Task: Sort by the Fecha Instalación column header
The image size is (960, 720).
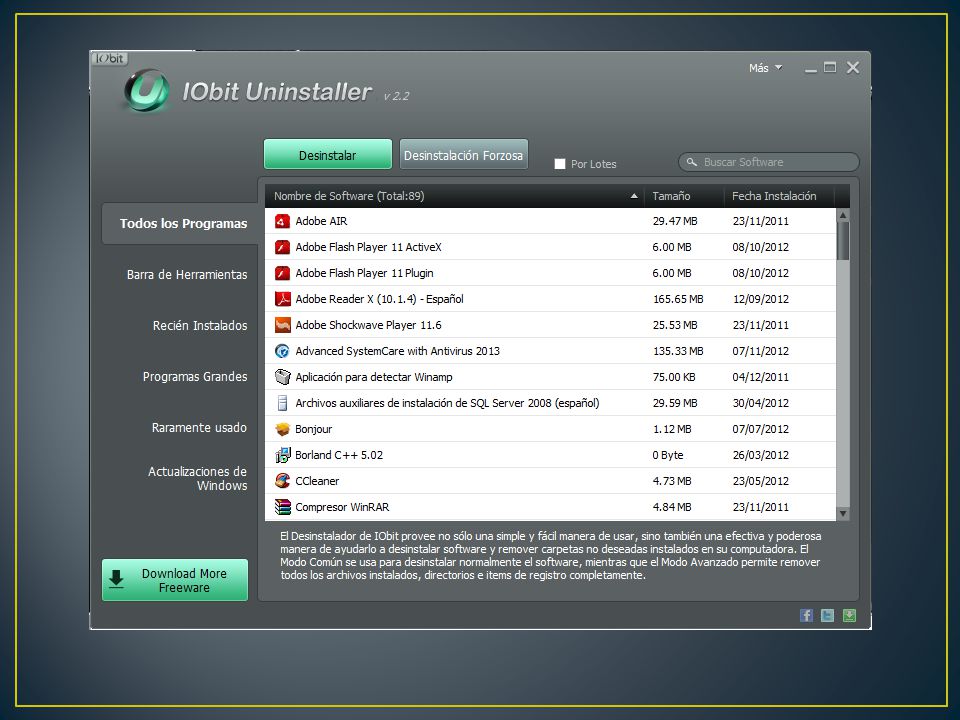Action: point(774,197)
